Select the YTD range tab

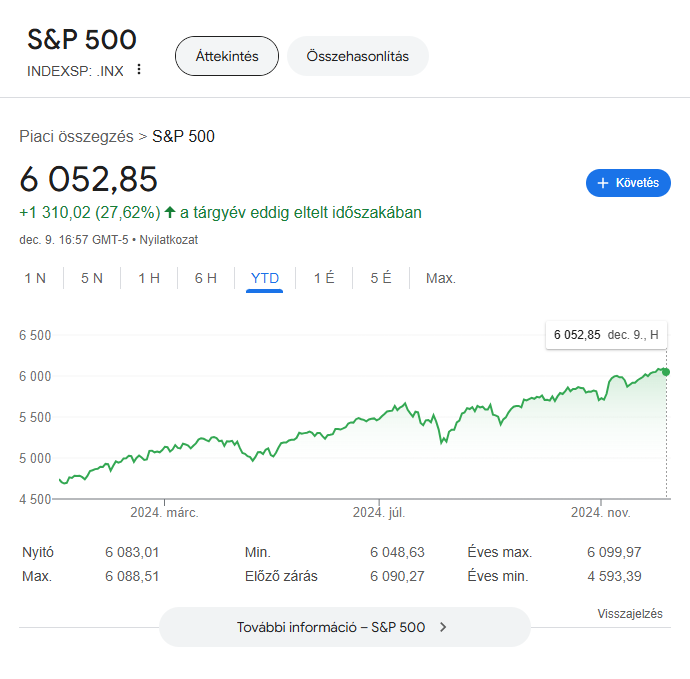coord(264,278)
